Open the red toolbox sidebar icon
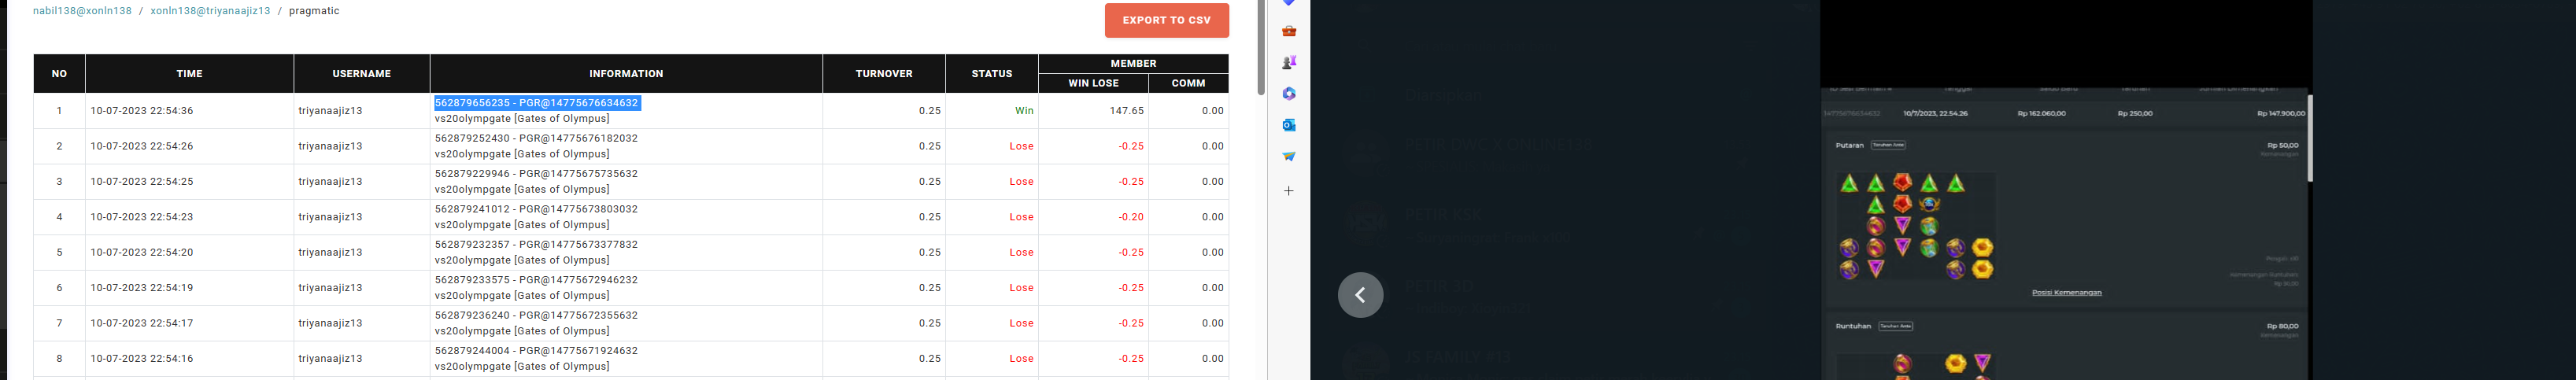 coord(1289,31)
